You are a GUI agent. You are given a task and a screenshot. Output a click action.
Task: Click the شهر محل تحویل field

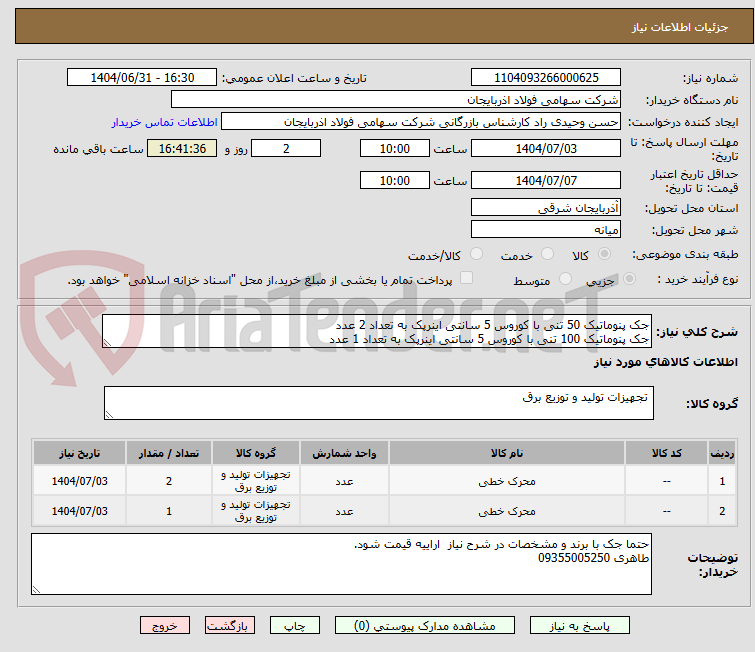pos(545,230)
